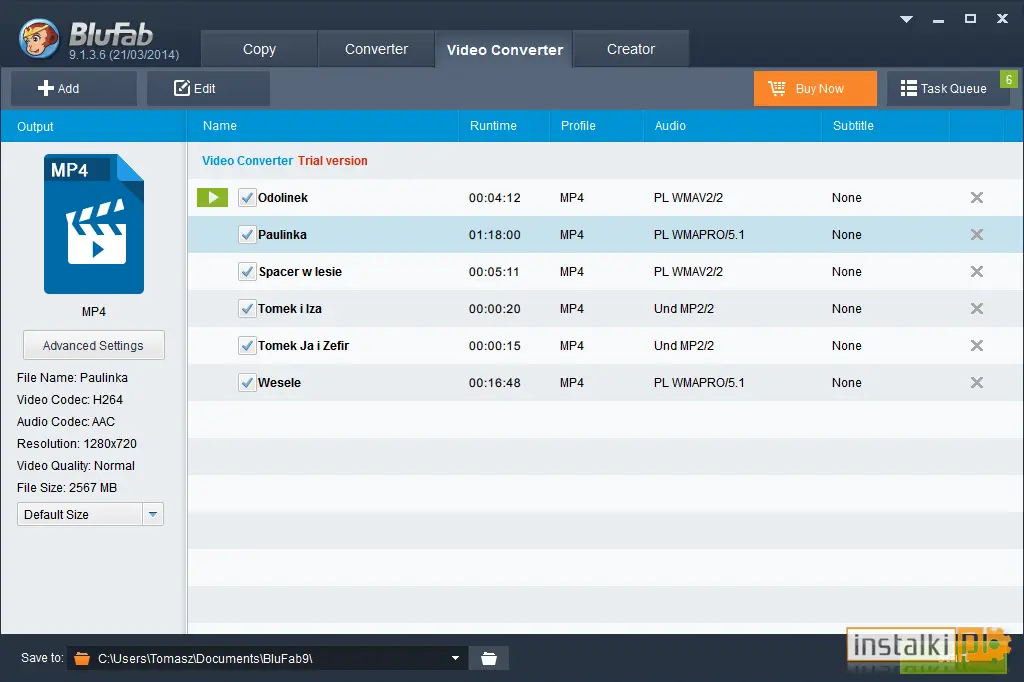Click the Audio Codec: AAC text
This screenshot has height=682, width=1024.
click(66, 421)
